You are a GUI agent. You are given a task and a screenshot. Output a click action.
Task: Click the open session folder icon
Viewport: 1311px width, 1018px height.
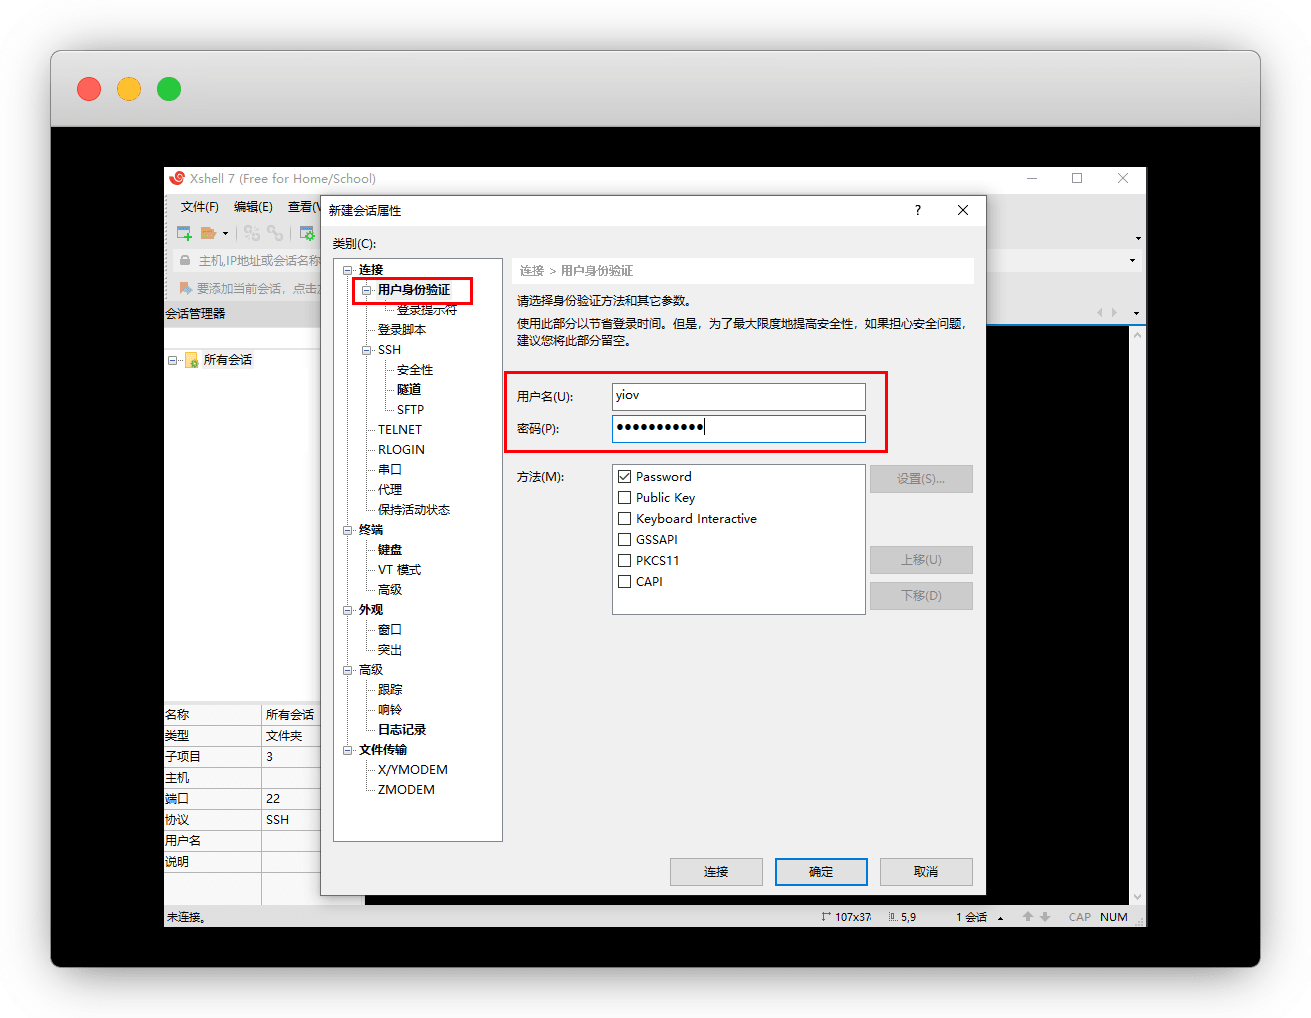[x=208, y=233]
